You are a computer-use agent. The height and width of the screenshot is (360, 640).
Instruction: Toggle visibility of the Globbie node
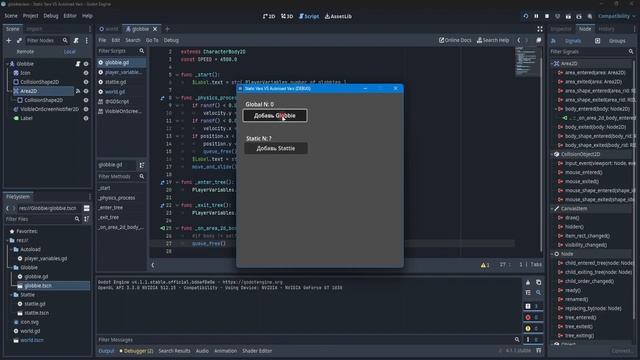(86, 64)
